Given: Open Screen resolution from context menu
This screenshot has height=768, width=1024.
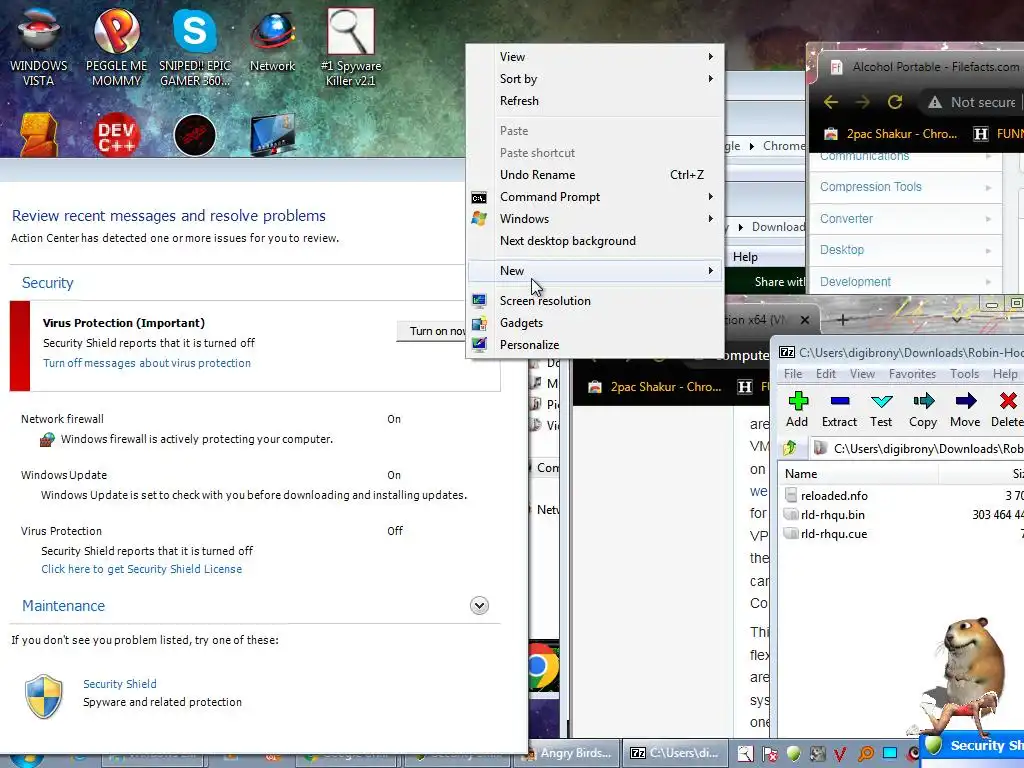Looking at the screenshot, I should tap(595, 300).
